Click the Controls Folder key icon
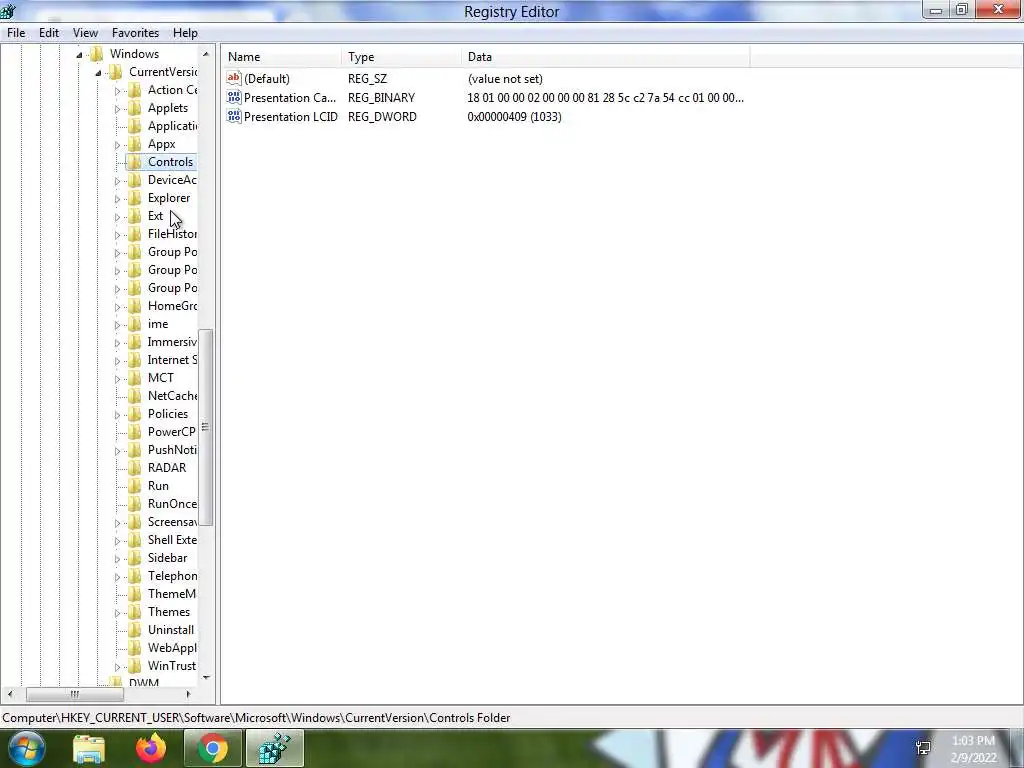The image size is (1024, 768). click(x=135, y=161)
